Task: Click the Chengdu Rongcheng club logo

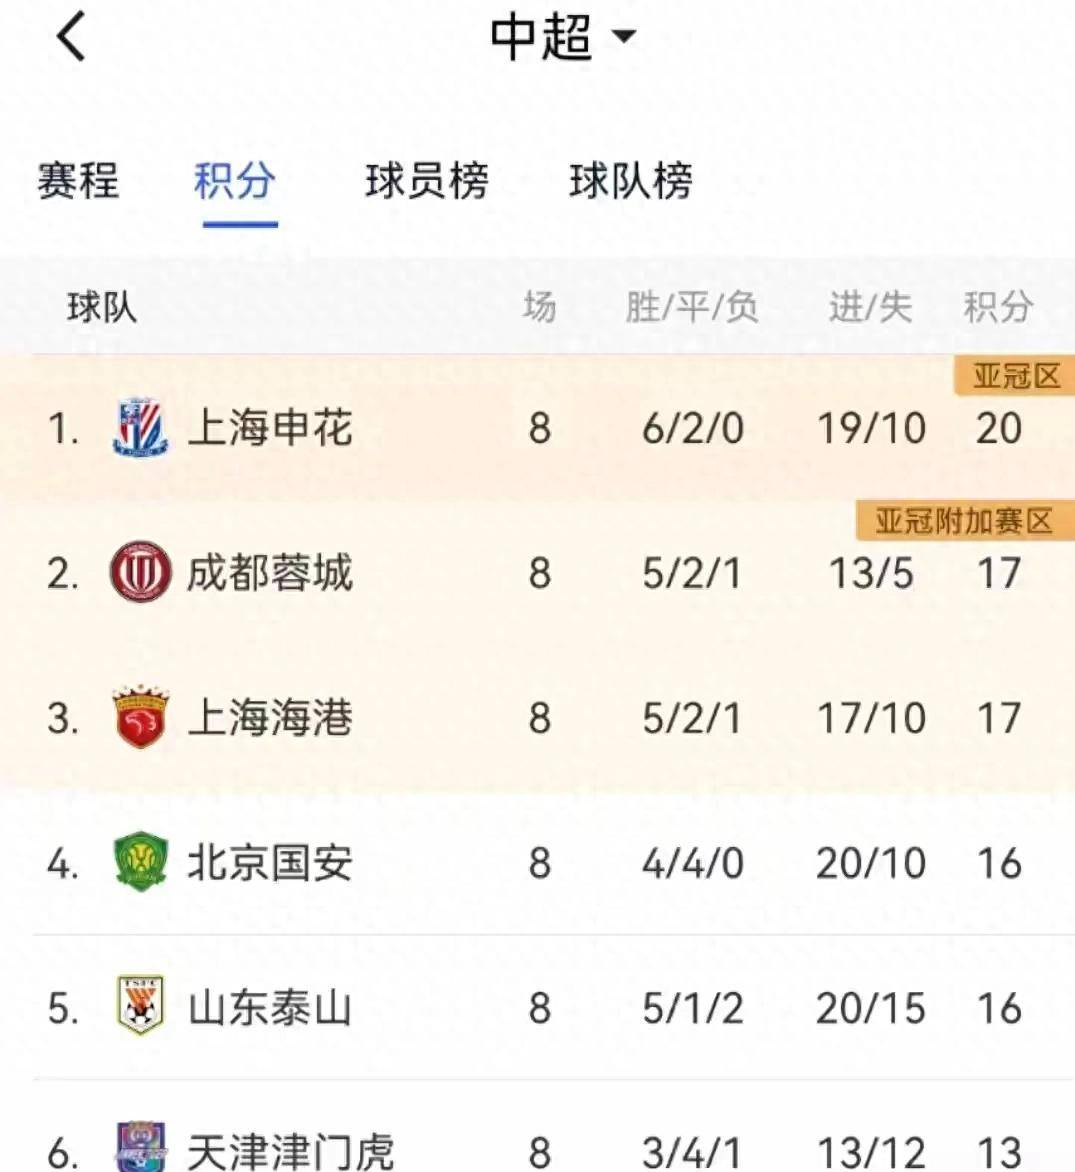Action: click(140, 572)
